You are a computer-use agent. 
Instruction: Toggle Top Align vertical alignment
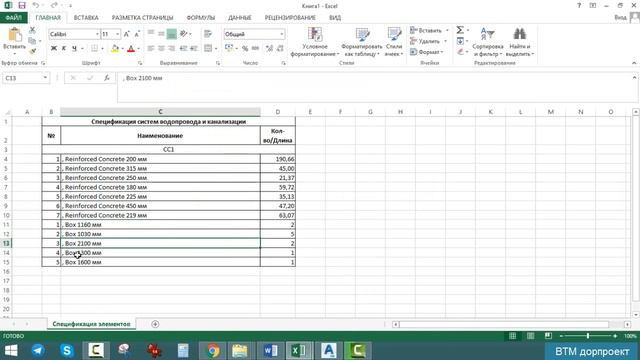pos(151,33)
